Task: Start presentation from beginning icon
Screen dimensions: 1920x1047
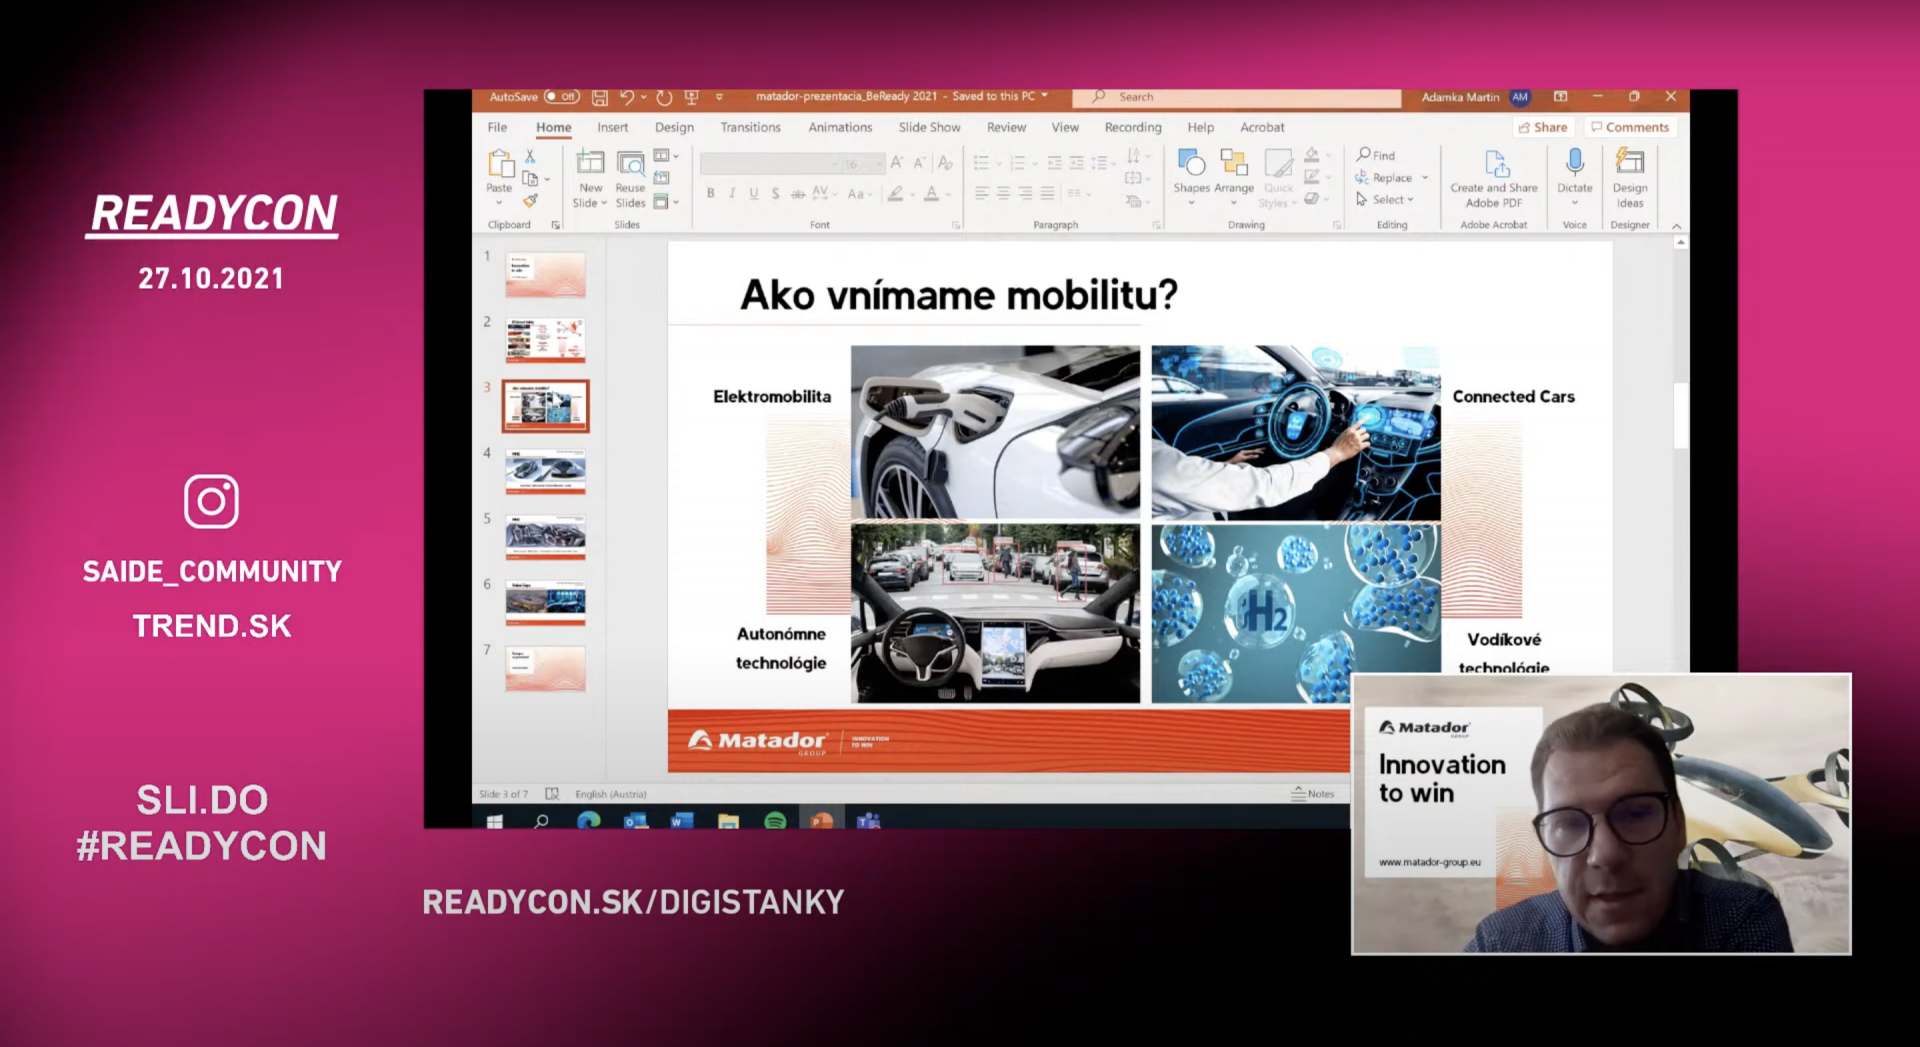Action: pos(691,97)
